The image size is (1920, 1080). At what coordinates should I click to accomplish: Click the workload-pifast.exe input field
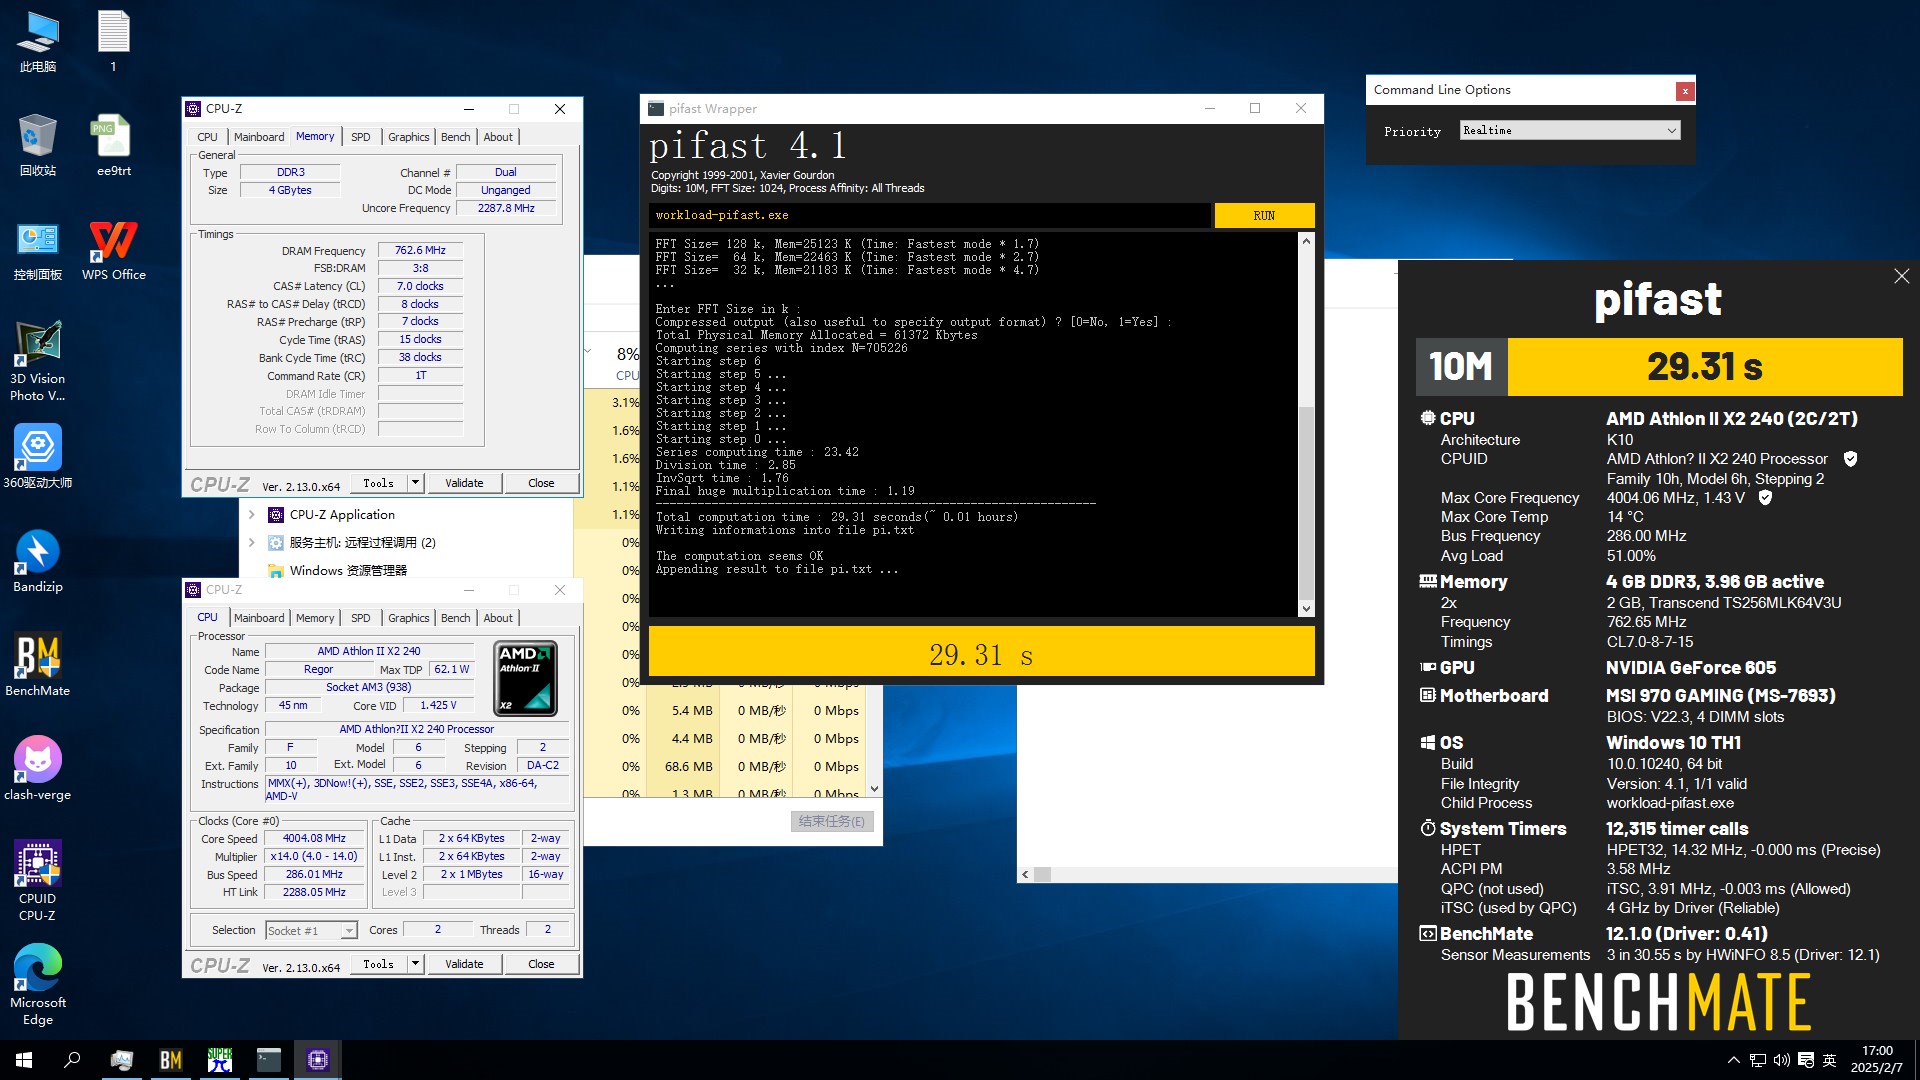(x=930, y=215)
